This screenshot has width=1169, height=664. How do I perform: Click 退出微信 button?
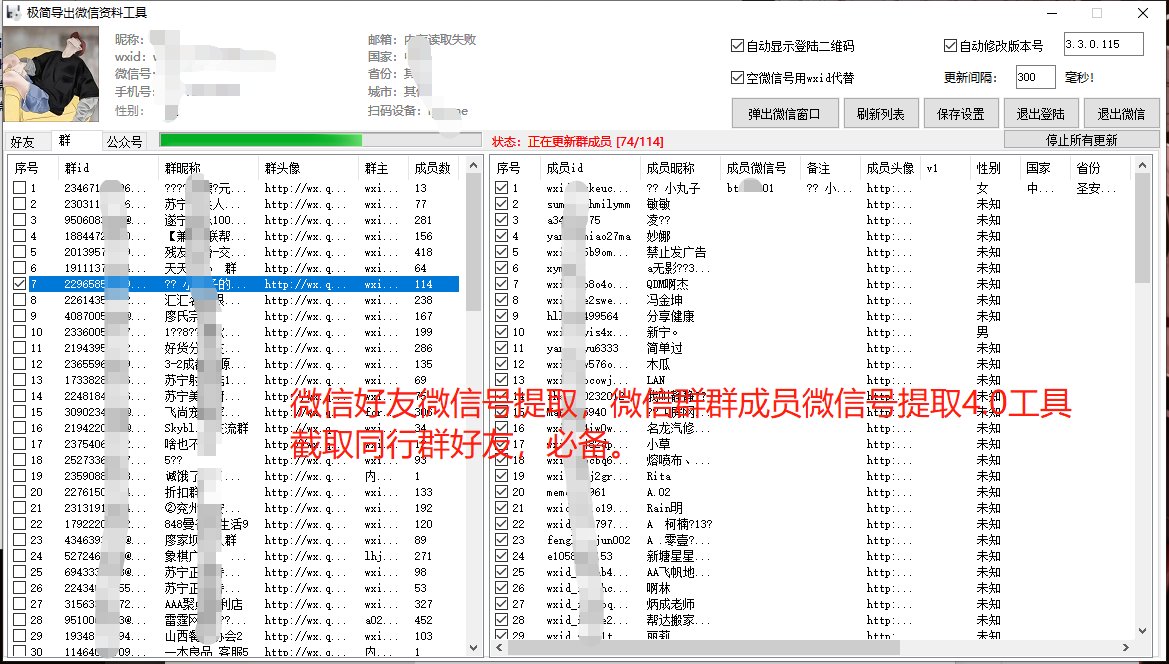(1121, 114)
